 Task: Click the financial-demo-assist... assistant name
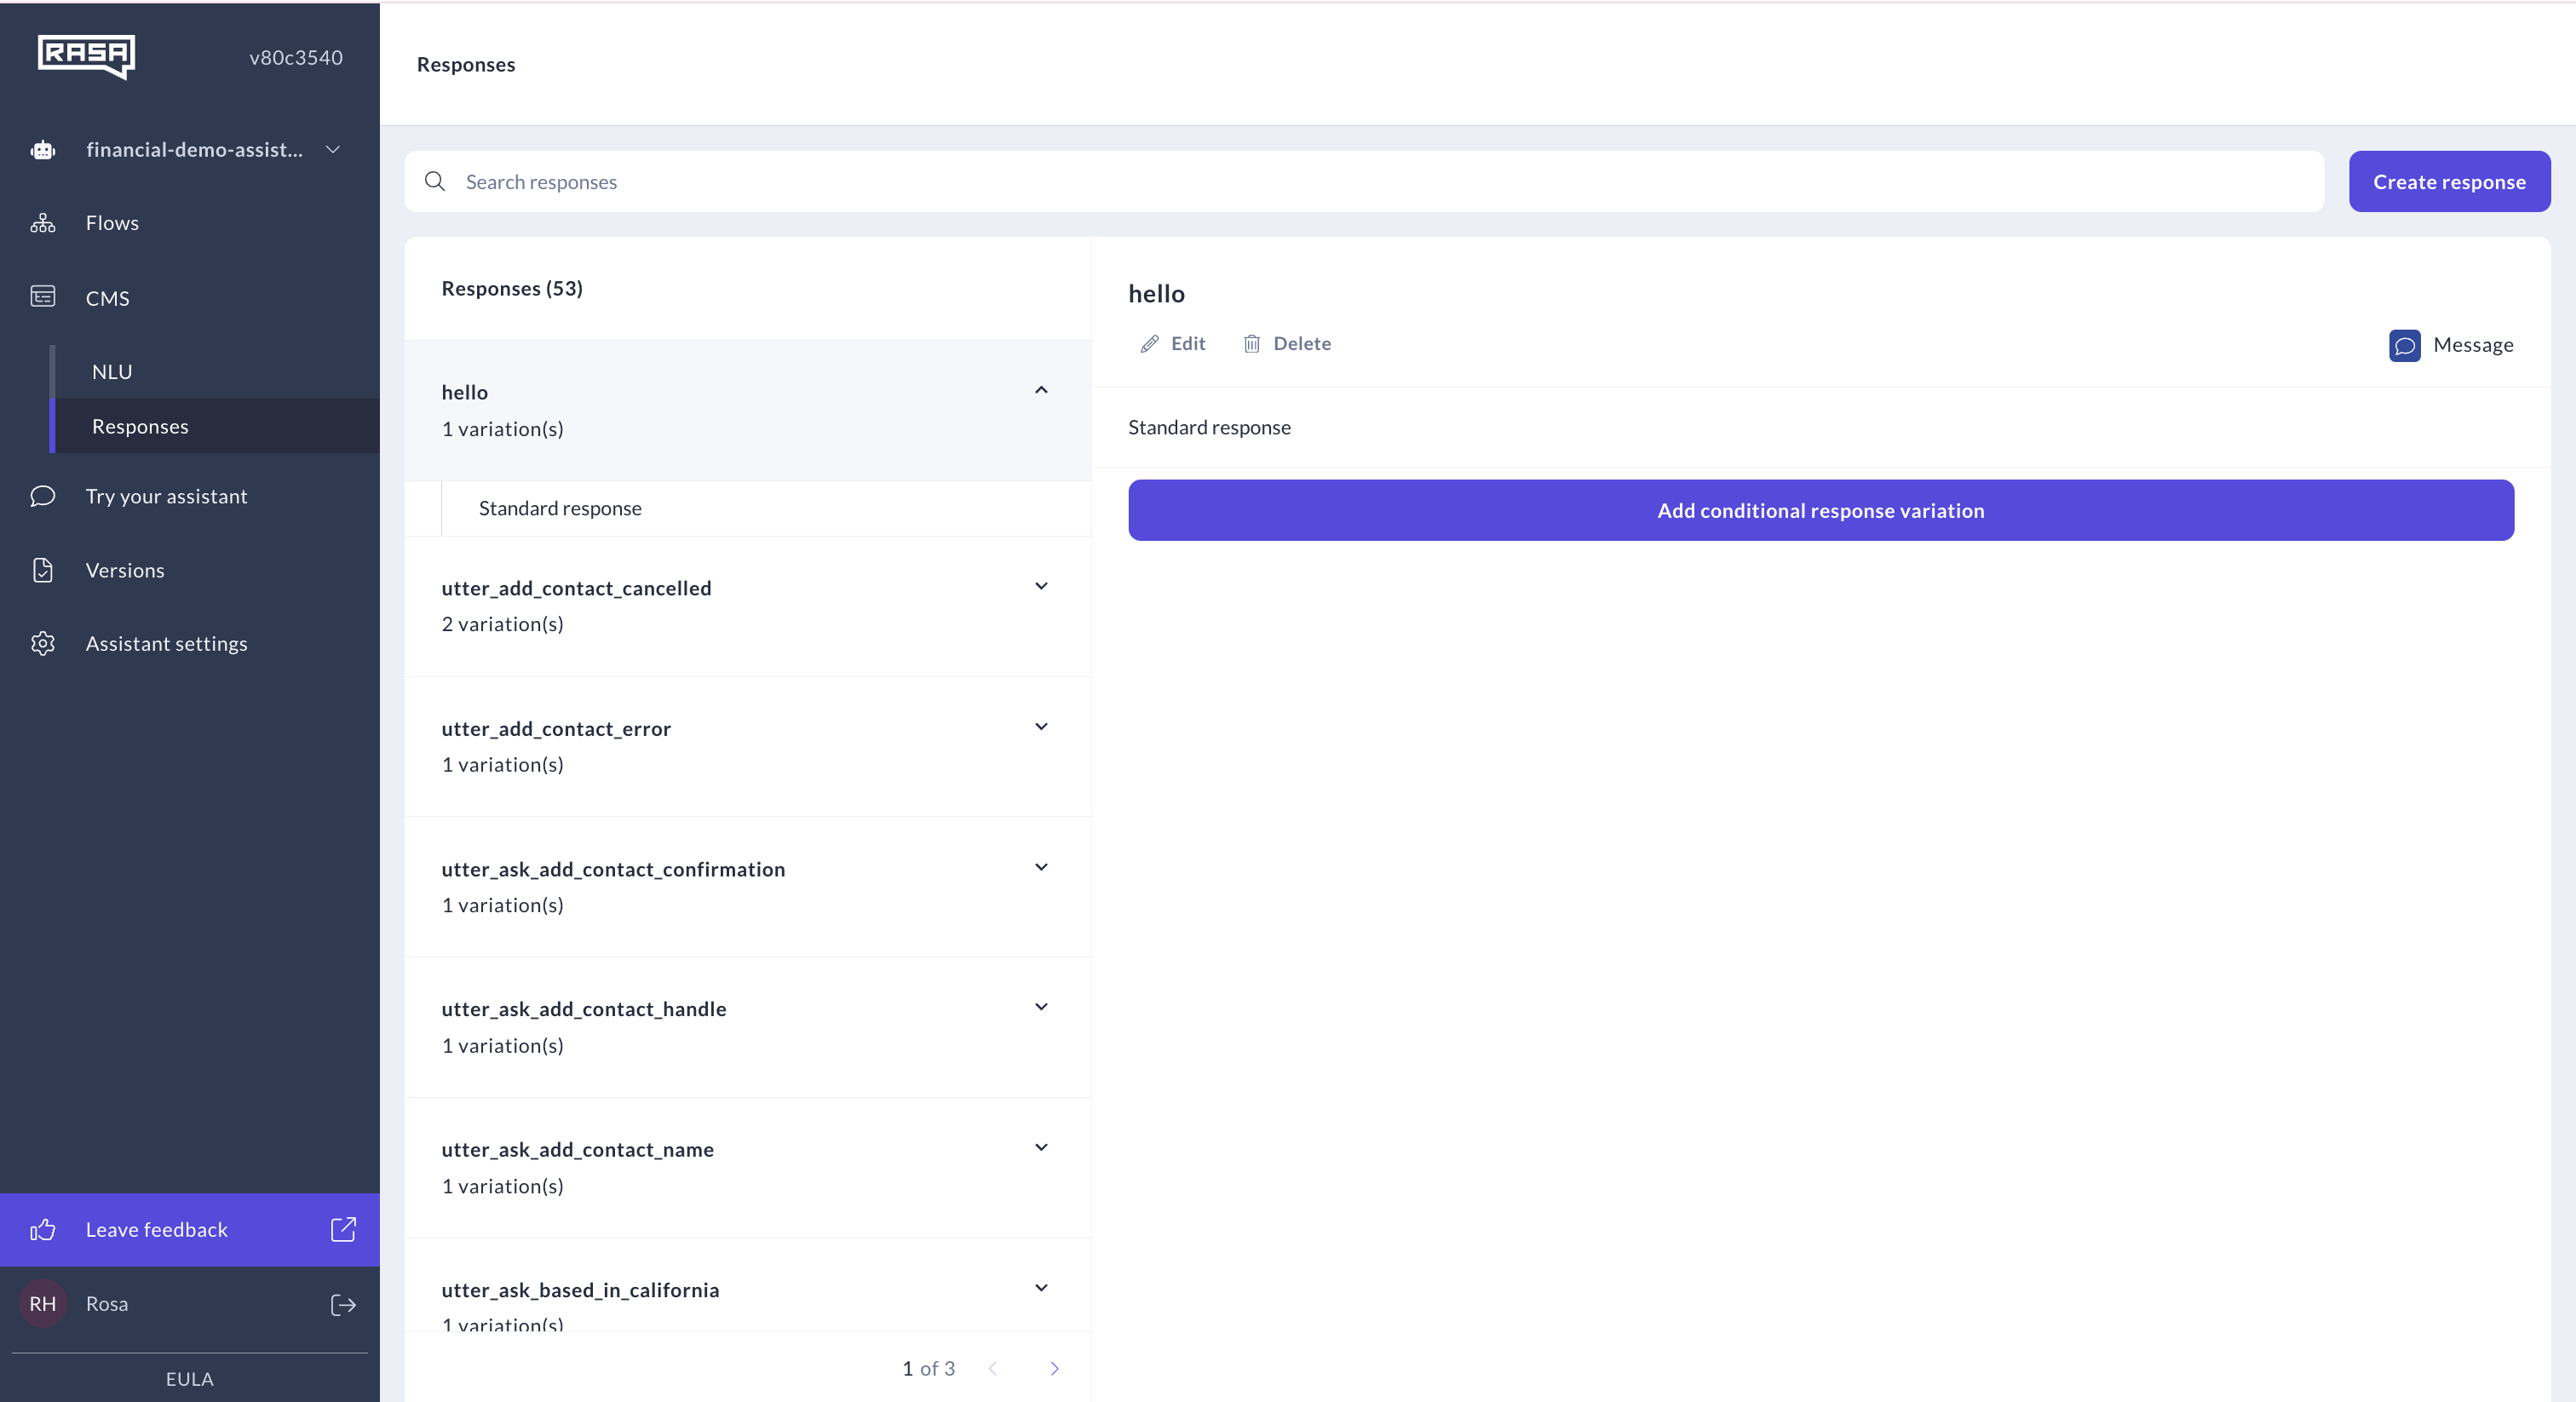(x=194, y=150)
